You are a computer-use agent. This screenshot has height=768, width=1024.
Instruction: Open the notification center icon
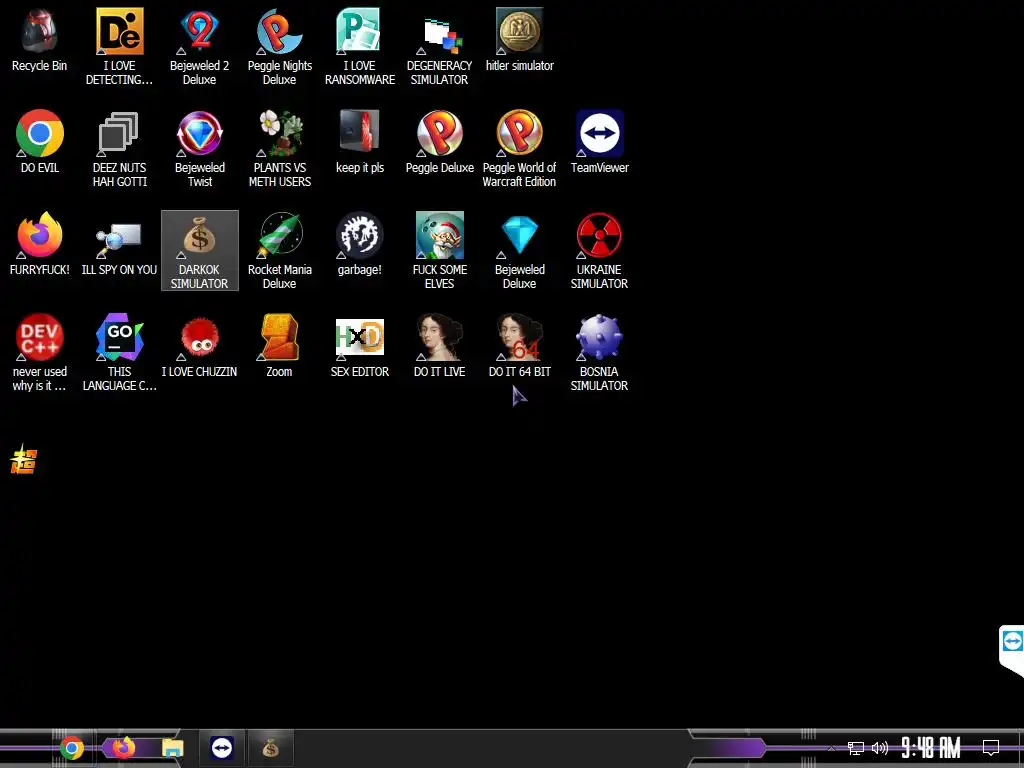click(x=991, y=747)
